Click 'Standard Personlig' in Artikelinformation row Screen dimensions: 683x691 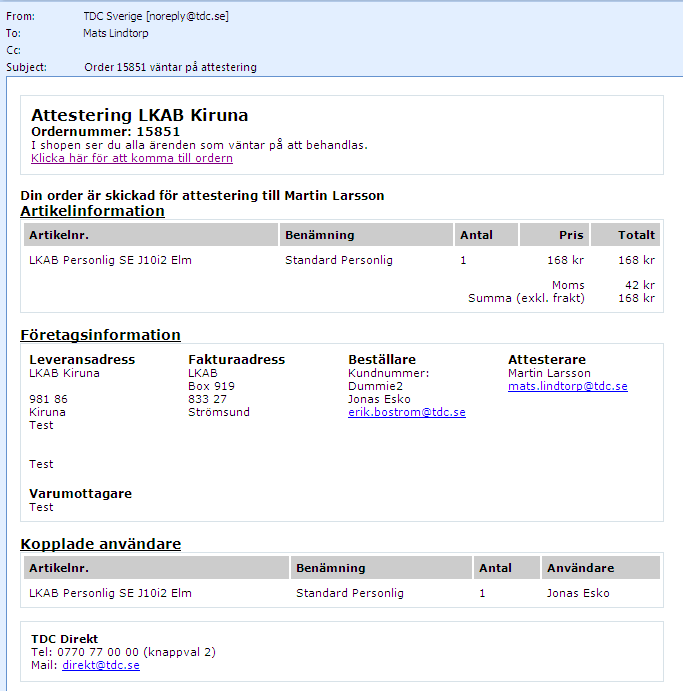338,260
